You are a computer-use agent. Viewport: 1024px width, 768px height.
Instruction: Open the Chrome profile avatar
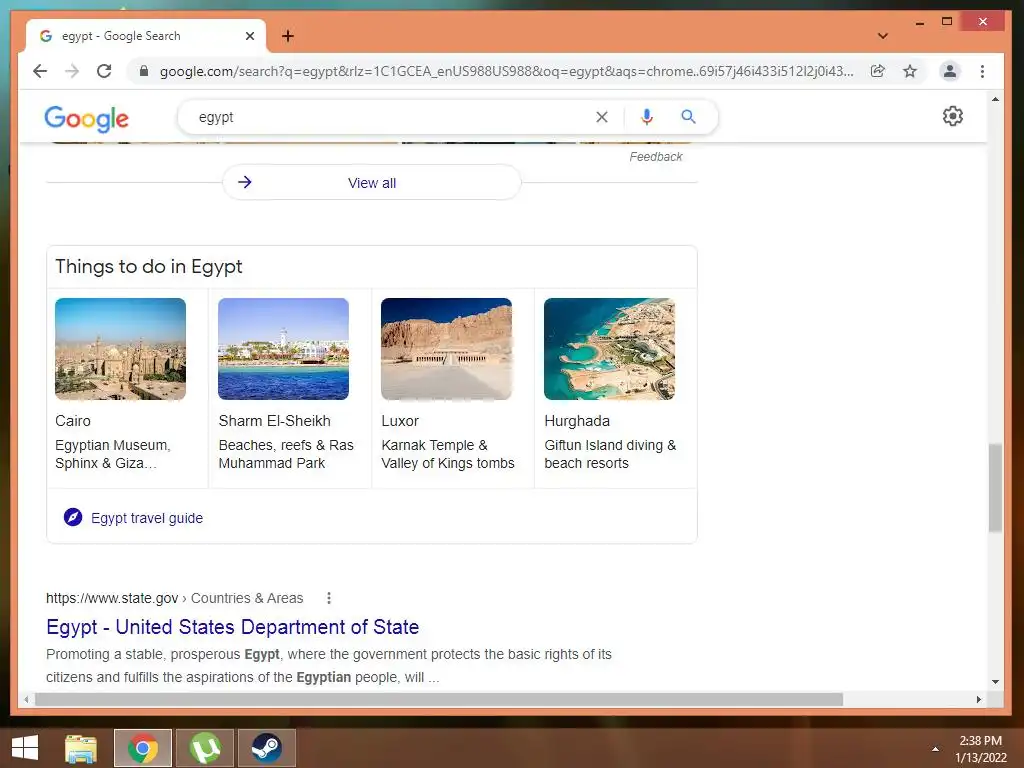click(x=950, y=71)
